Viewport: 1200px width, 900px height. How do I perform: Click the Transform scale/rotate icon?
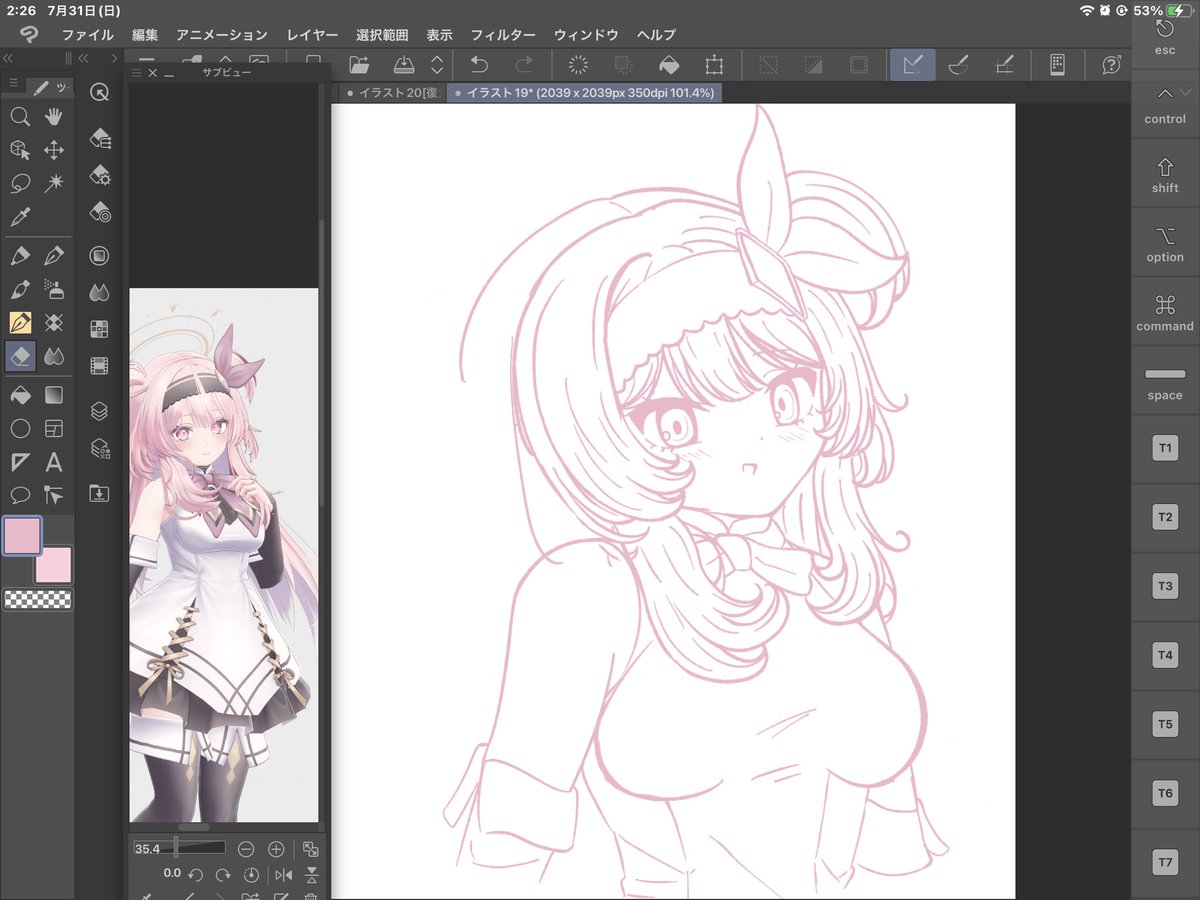pyautogui.click(x=714, y=65)
